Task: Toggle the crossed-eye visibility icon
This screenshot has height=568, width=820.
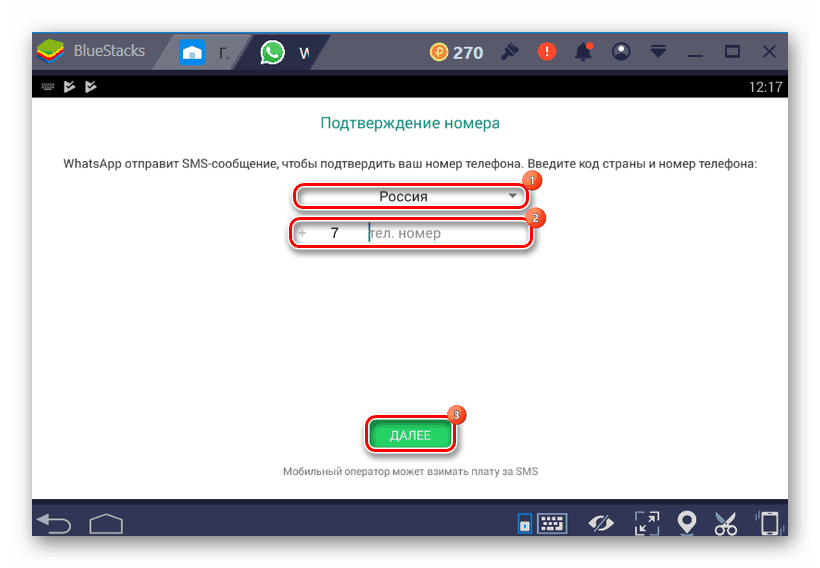Action: [601, 523]
